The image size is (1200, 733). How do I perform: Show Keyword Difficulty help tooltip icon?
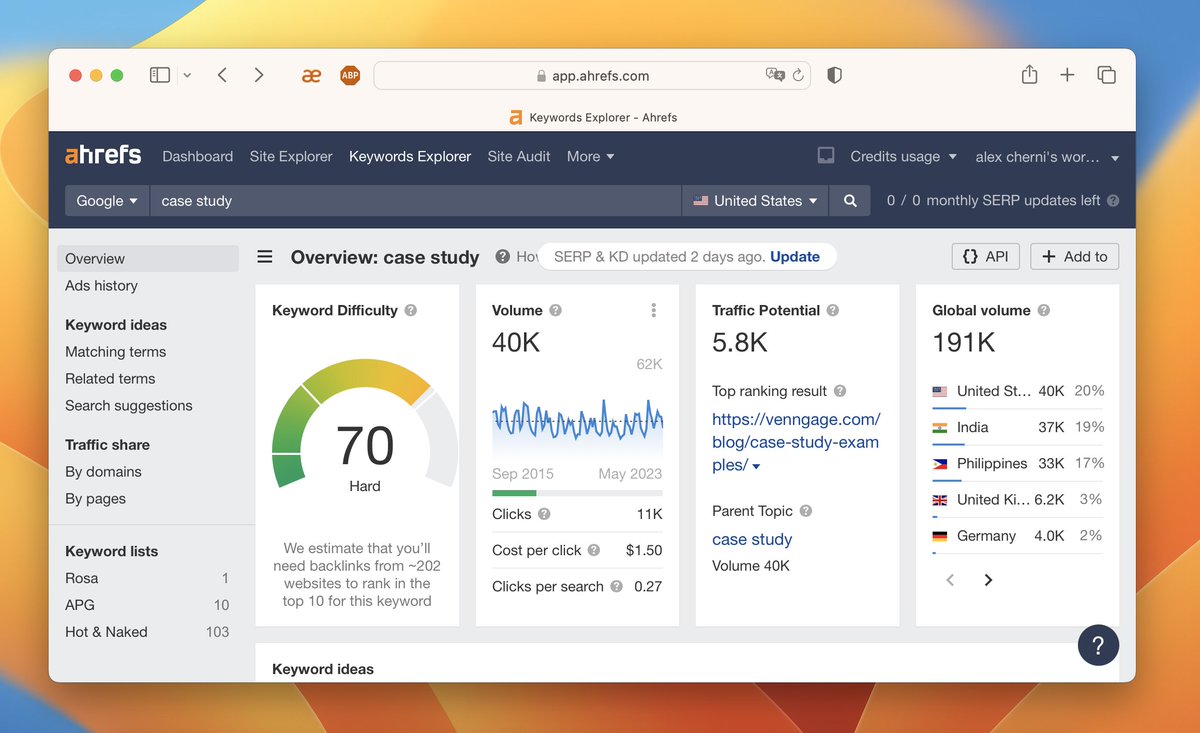coord(411,310)
